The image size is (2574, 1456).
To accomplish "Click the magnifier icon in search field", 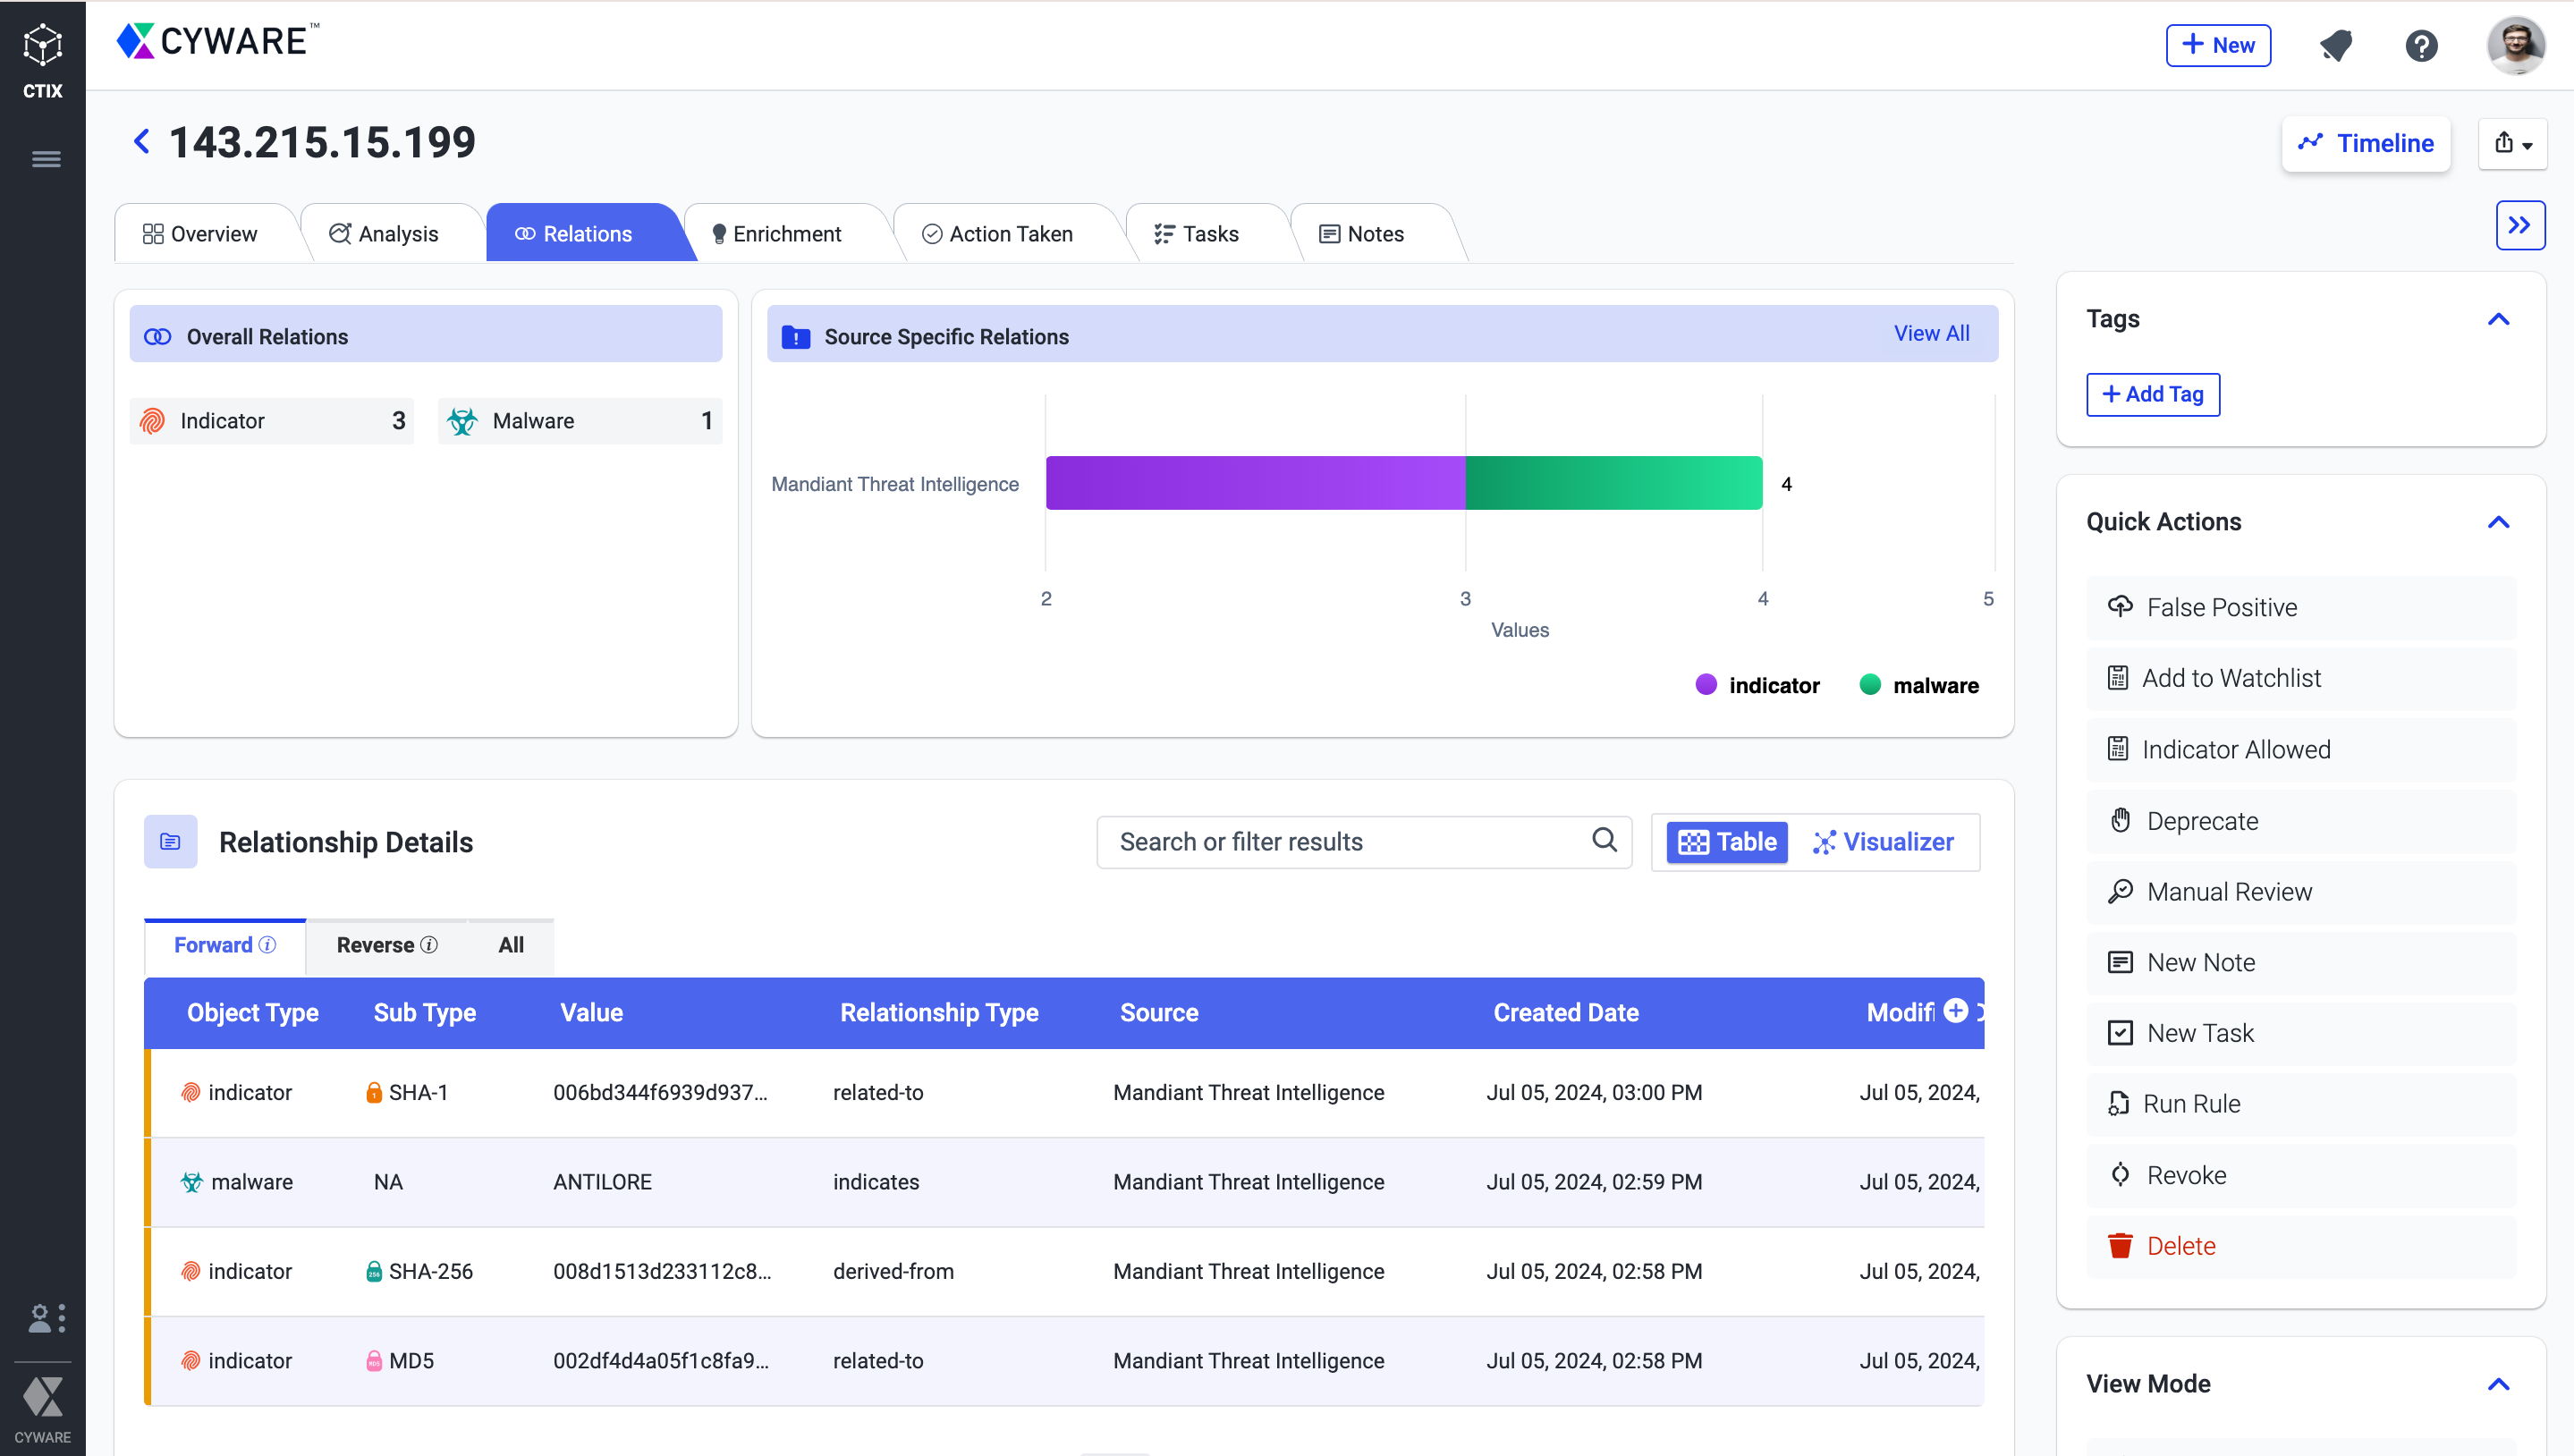I will [x=1604, y=840].
